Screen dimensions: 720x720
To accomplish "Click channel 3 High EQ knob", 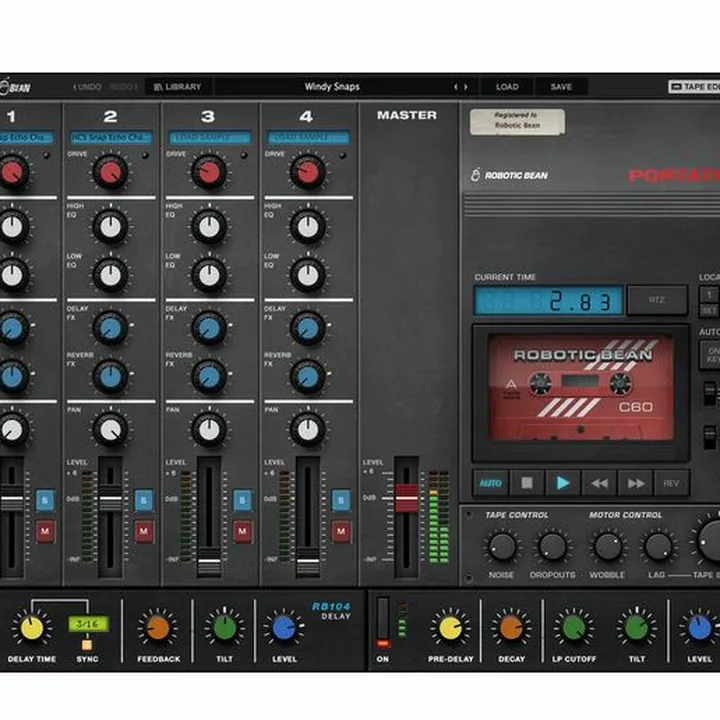I will (209, 226).
